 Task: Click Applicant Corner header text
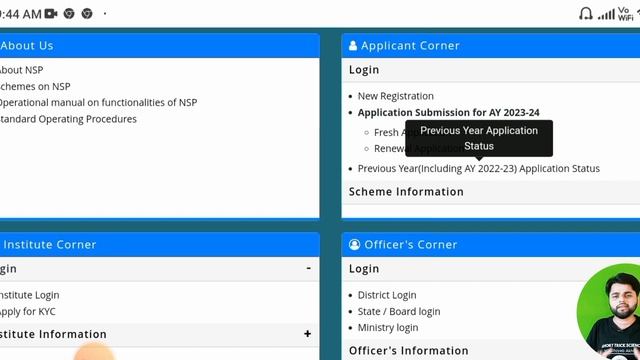410,46
